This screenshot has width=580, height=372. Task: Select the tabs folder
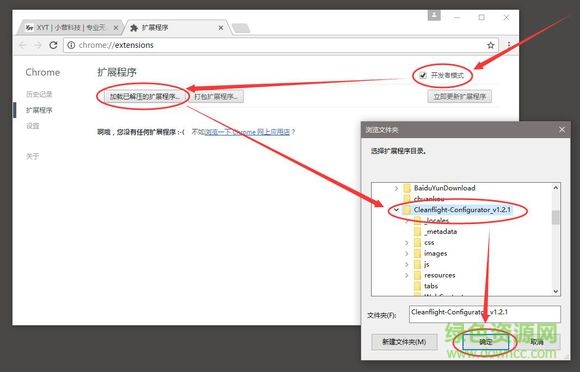[x=431, y=286]
